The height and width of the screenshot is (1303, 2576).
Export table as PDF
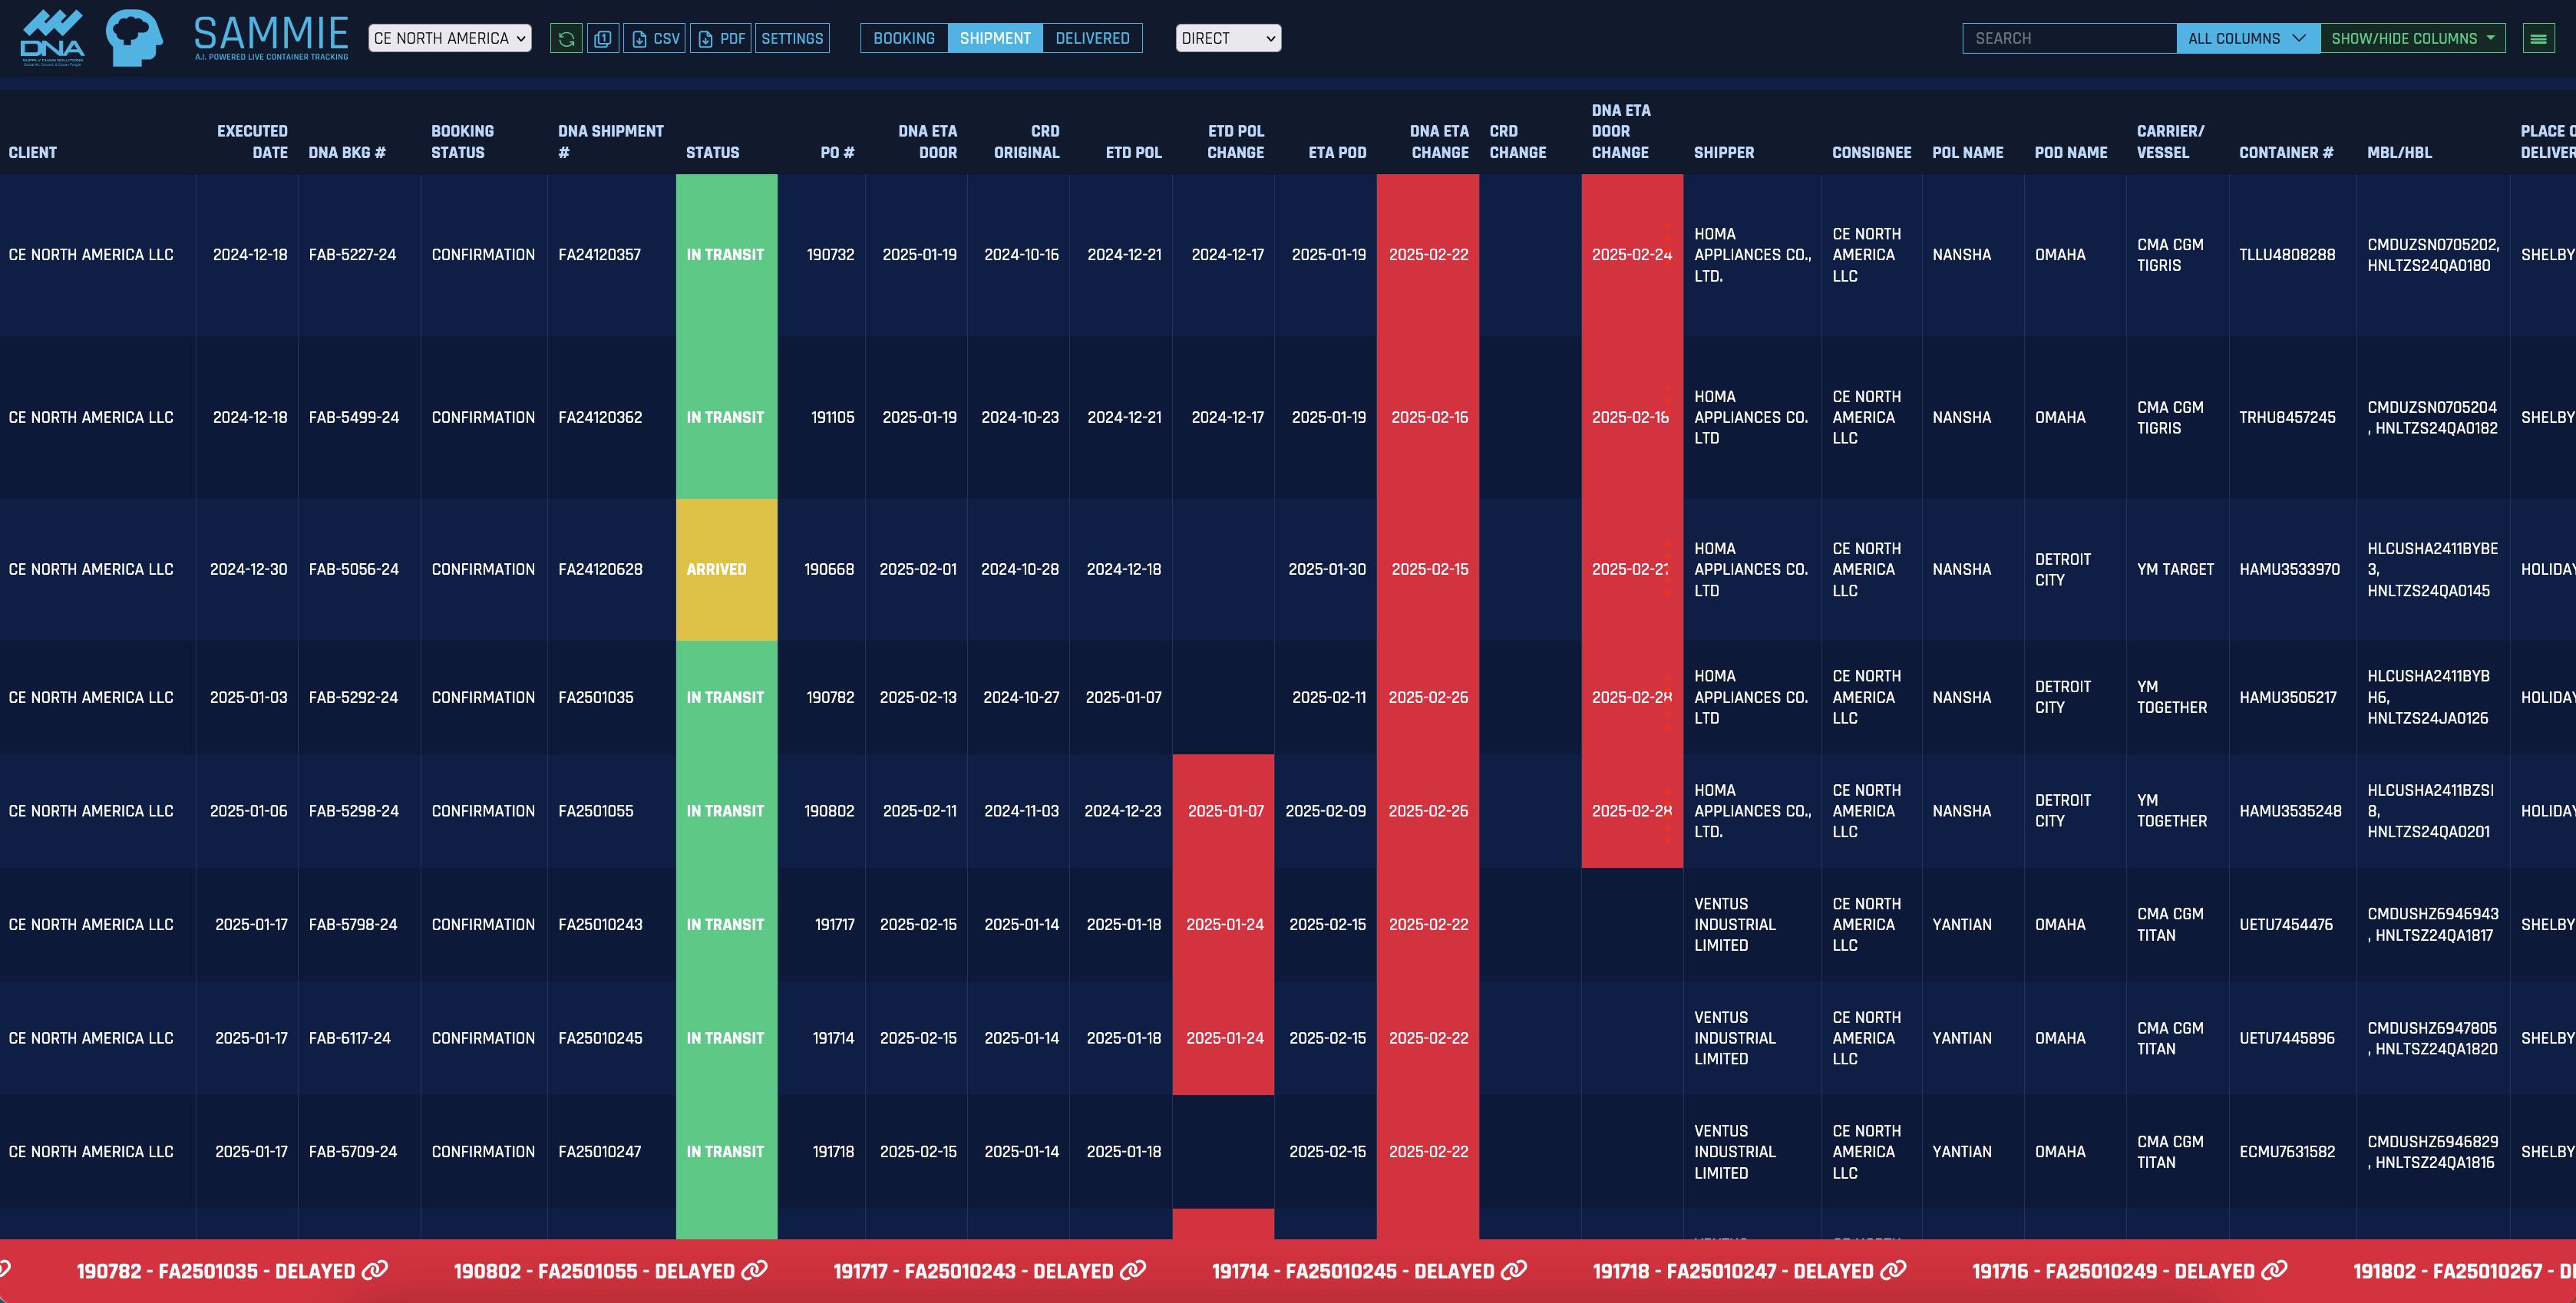coord(721,38)
